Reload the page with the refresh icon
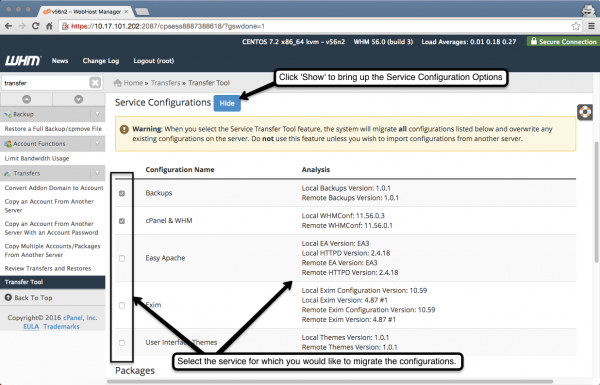Image resolution: width=600 pixels, height=385 pixels. [x=36, y=26]
